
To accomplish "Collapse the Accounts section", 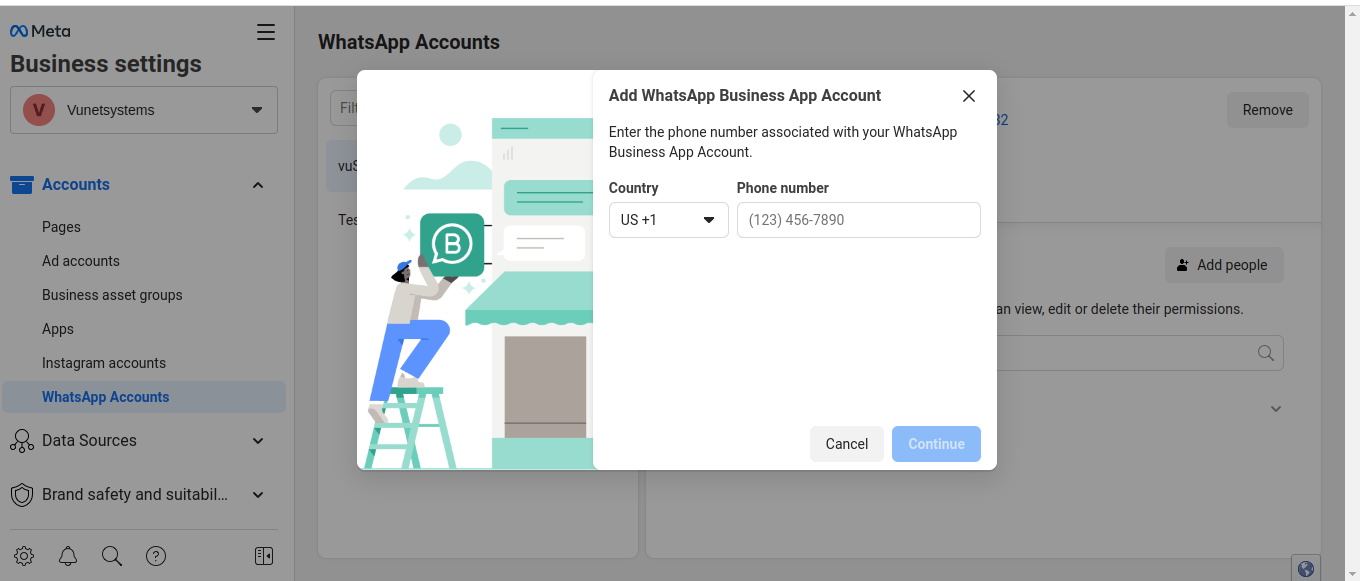I will pyautogui.click(x=258, y=185).
